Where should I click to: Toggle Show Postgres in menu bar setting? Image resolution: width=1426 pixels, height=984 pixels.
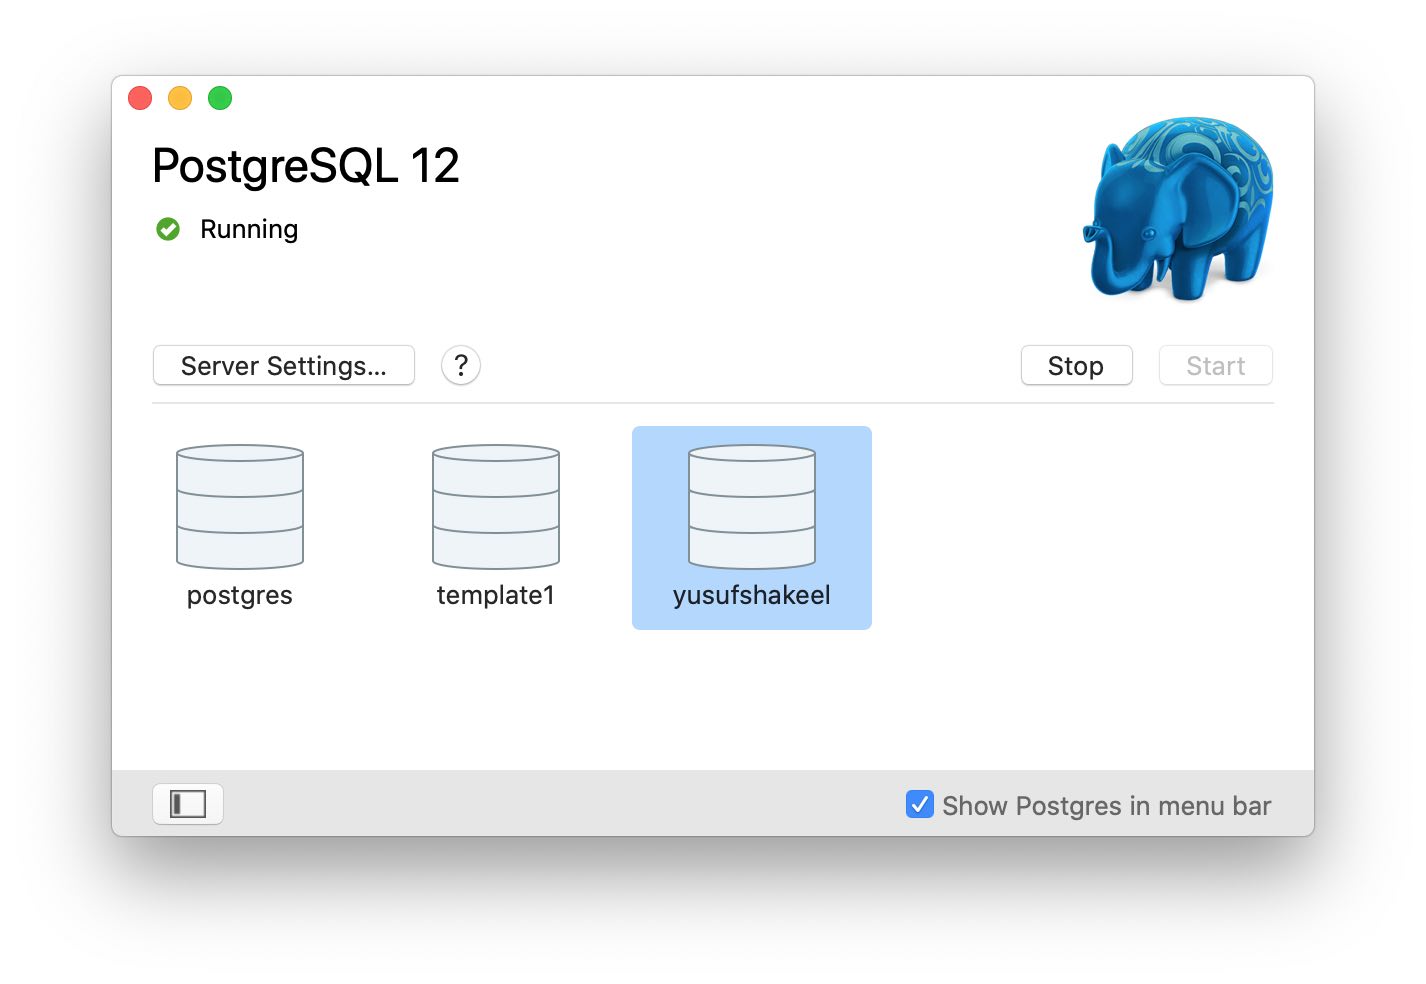pyautogui.click(x=919, y=804)
